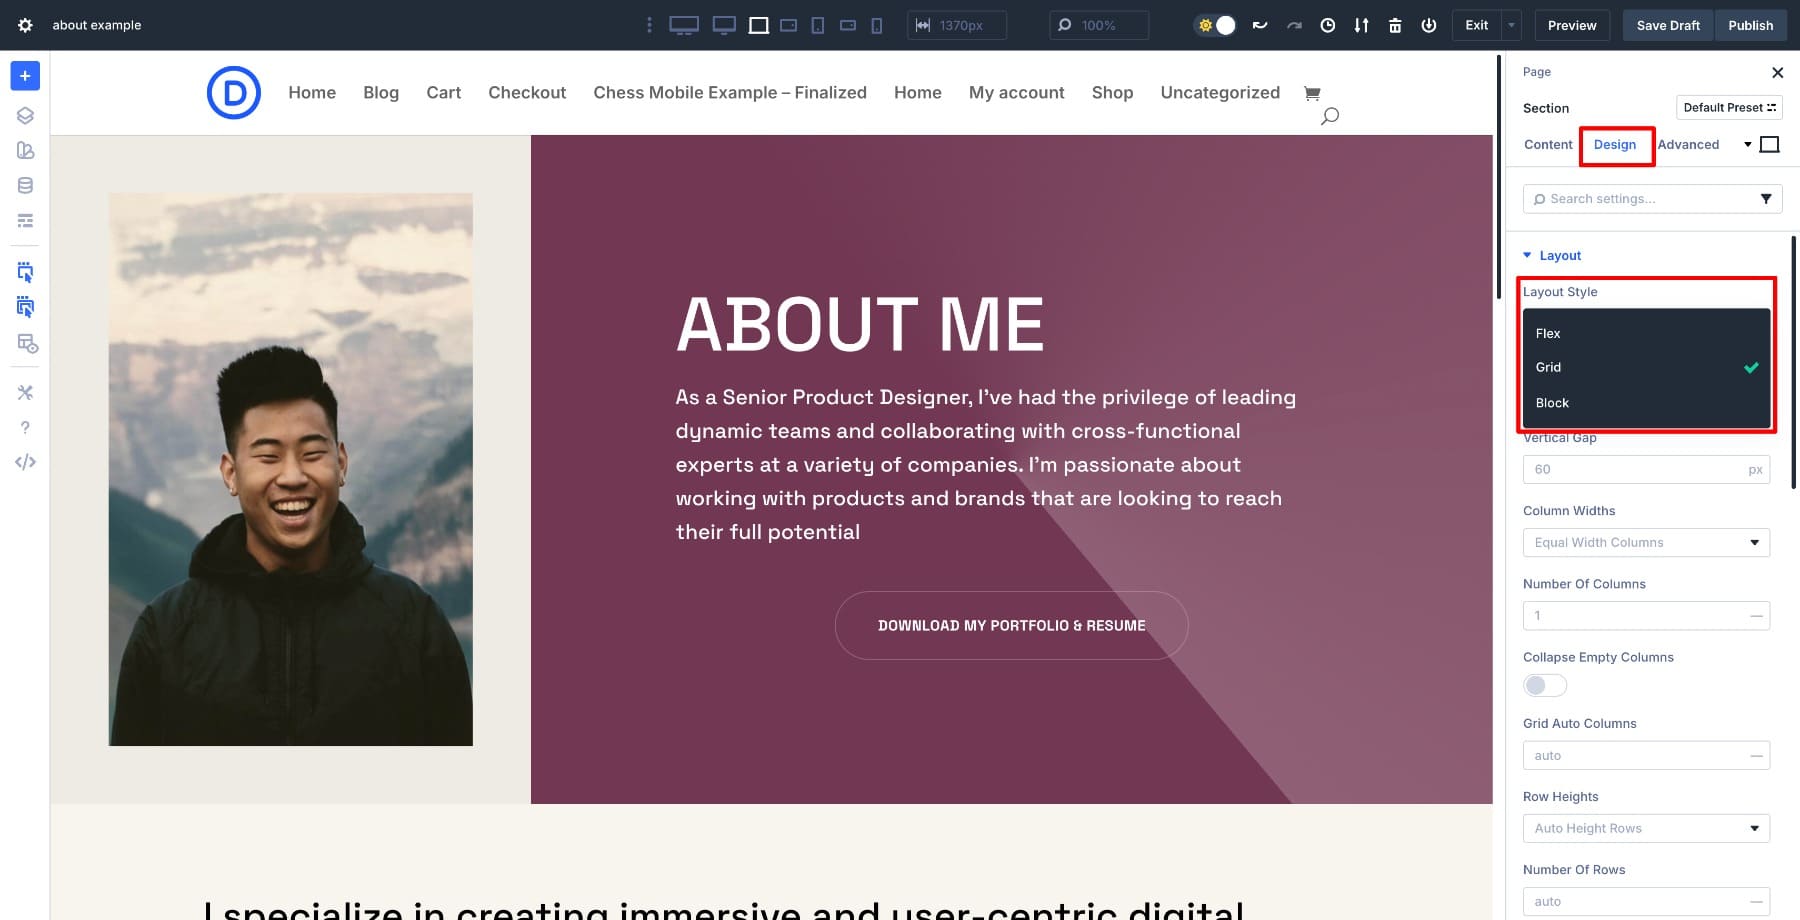Image resolution: width=1800 pixels, height=920 pixels.
Task: Toggle the light/dark mode switch
Action: pos(1216,25)
